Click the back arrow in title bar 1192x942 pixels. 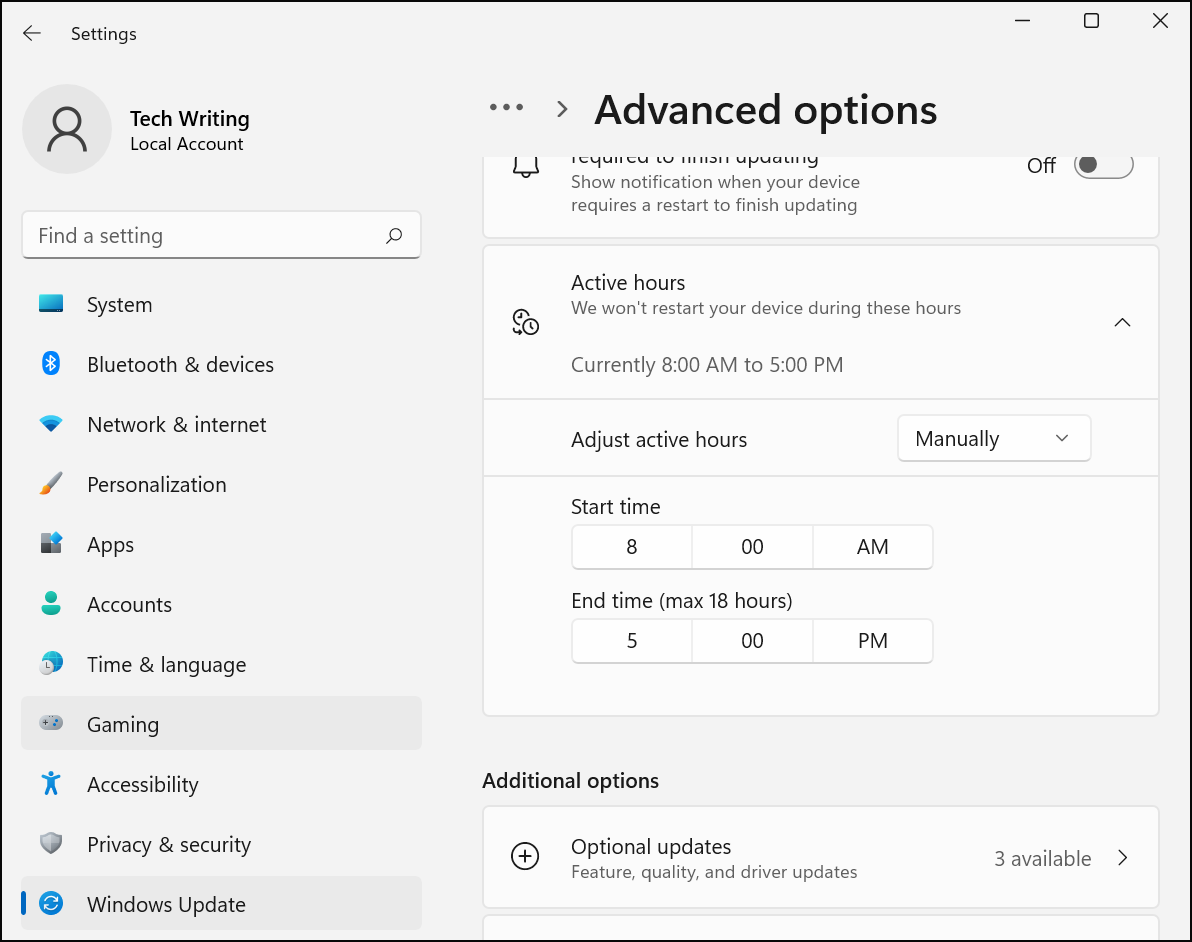point(32,33)
